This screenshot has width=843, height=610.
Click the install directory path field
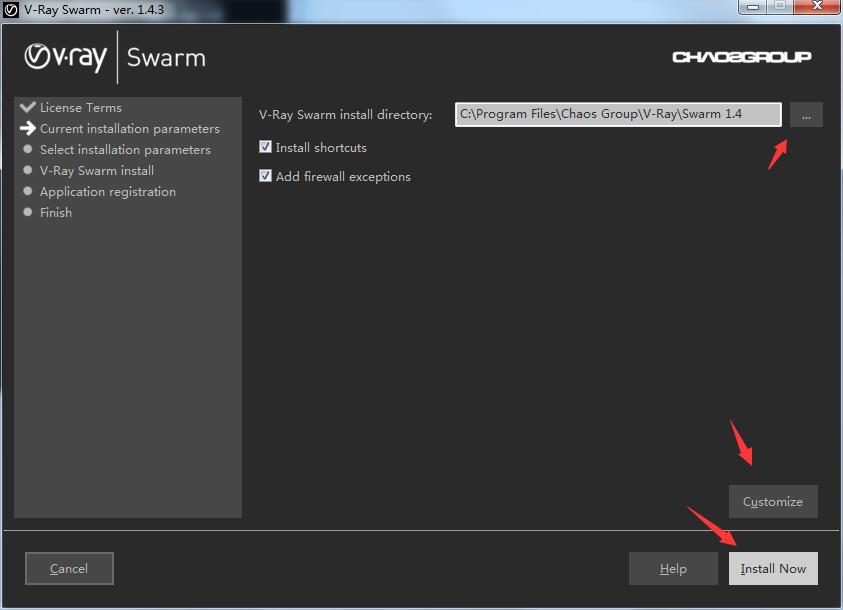[617, 114]
